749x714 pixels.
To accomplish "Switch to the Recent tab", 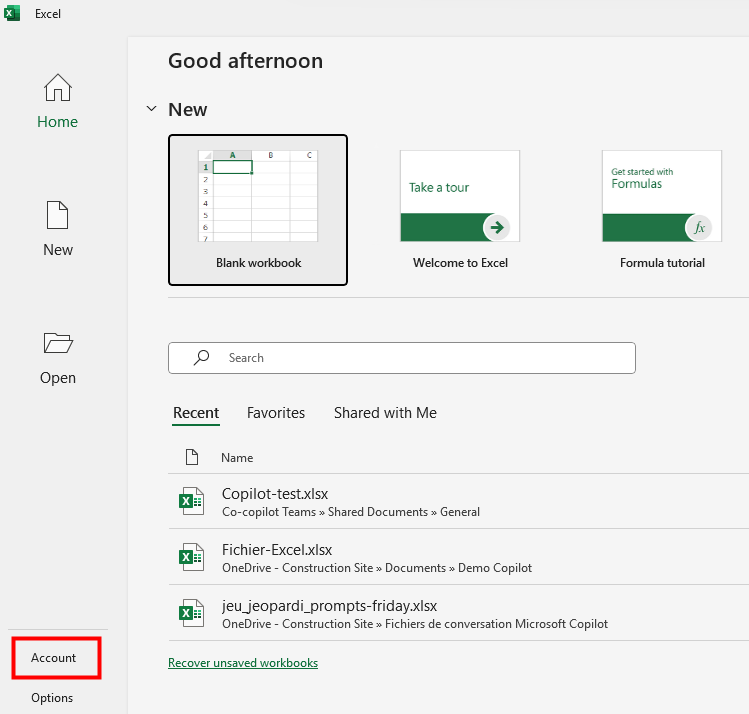I will [x=196, y=413].
